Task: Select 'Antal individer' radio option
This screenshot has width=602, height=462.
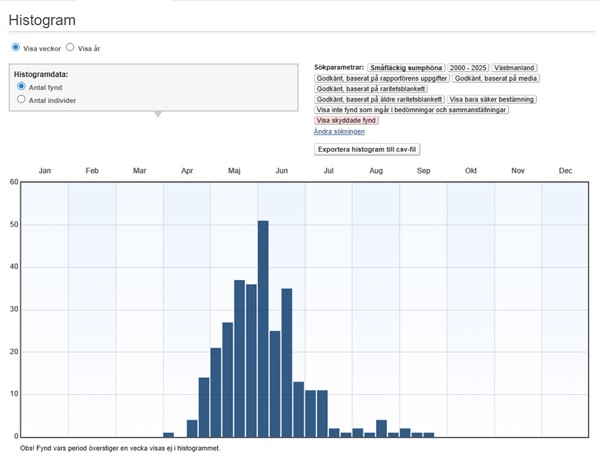Action: click(22, 100)
